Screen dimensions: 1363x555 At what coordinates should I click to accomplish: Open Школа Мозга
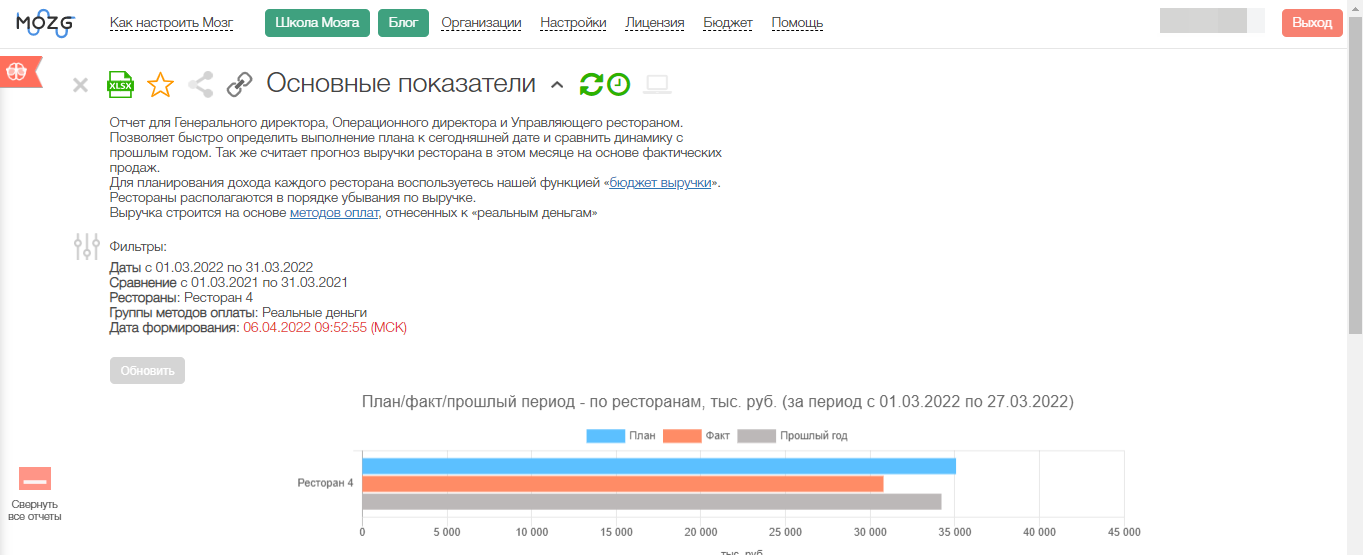click(x=317, y=23)
